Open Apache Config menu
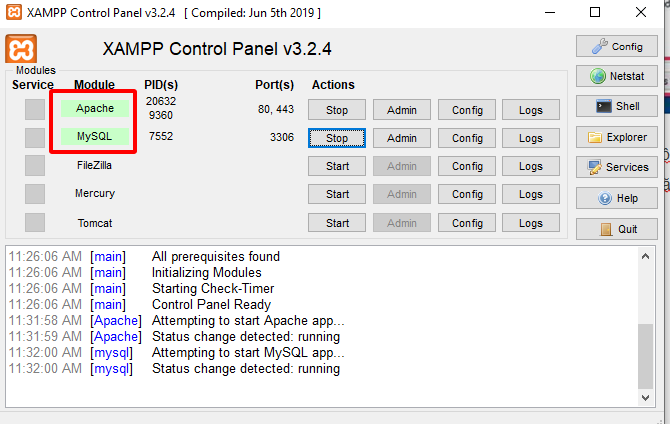Screen dimensions: 670x424 467,110
